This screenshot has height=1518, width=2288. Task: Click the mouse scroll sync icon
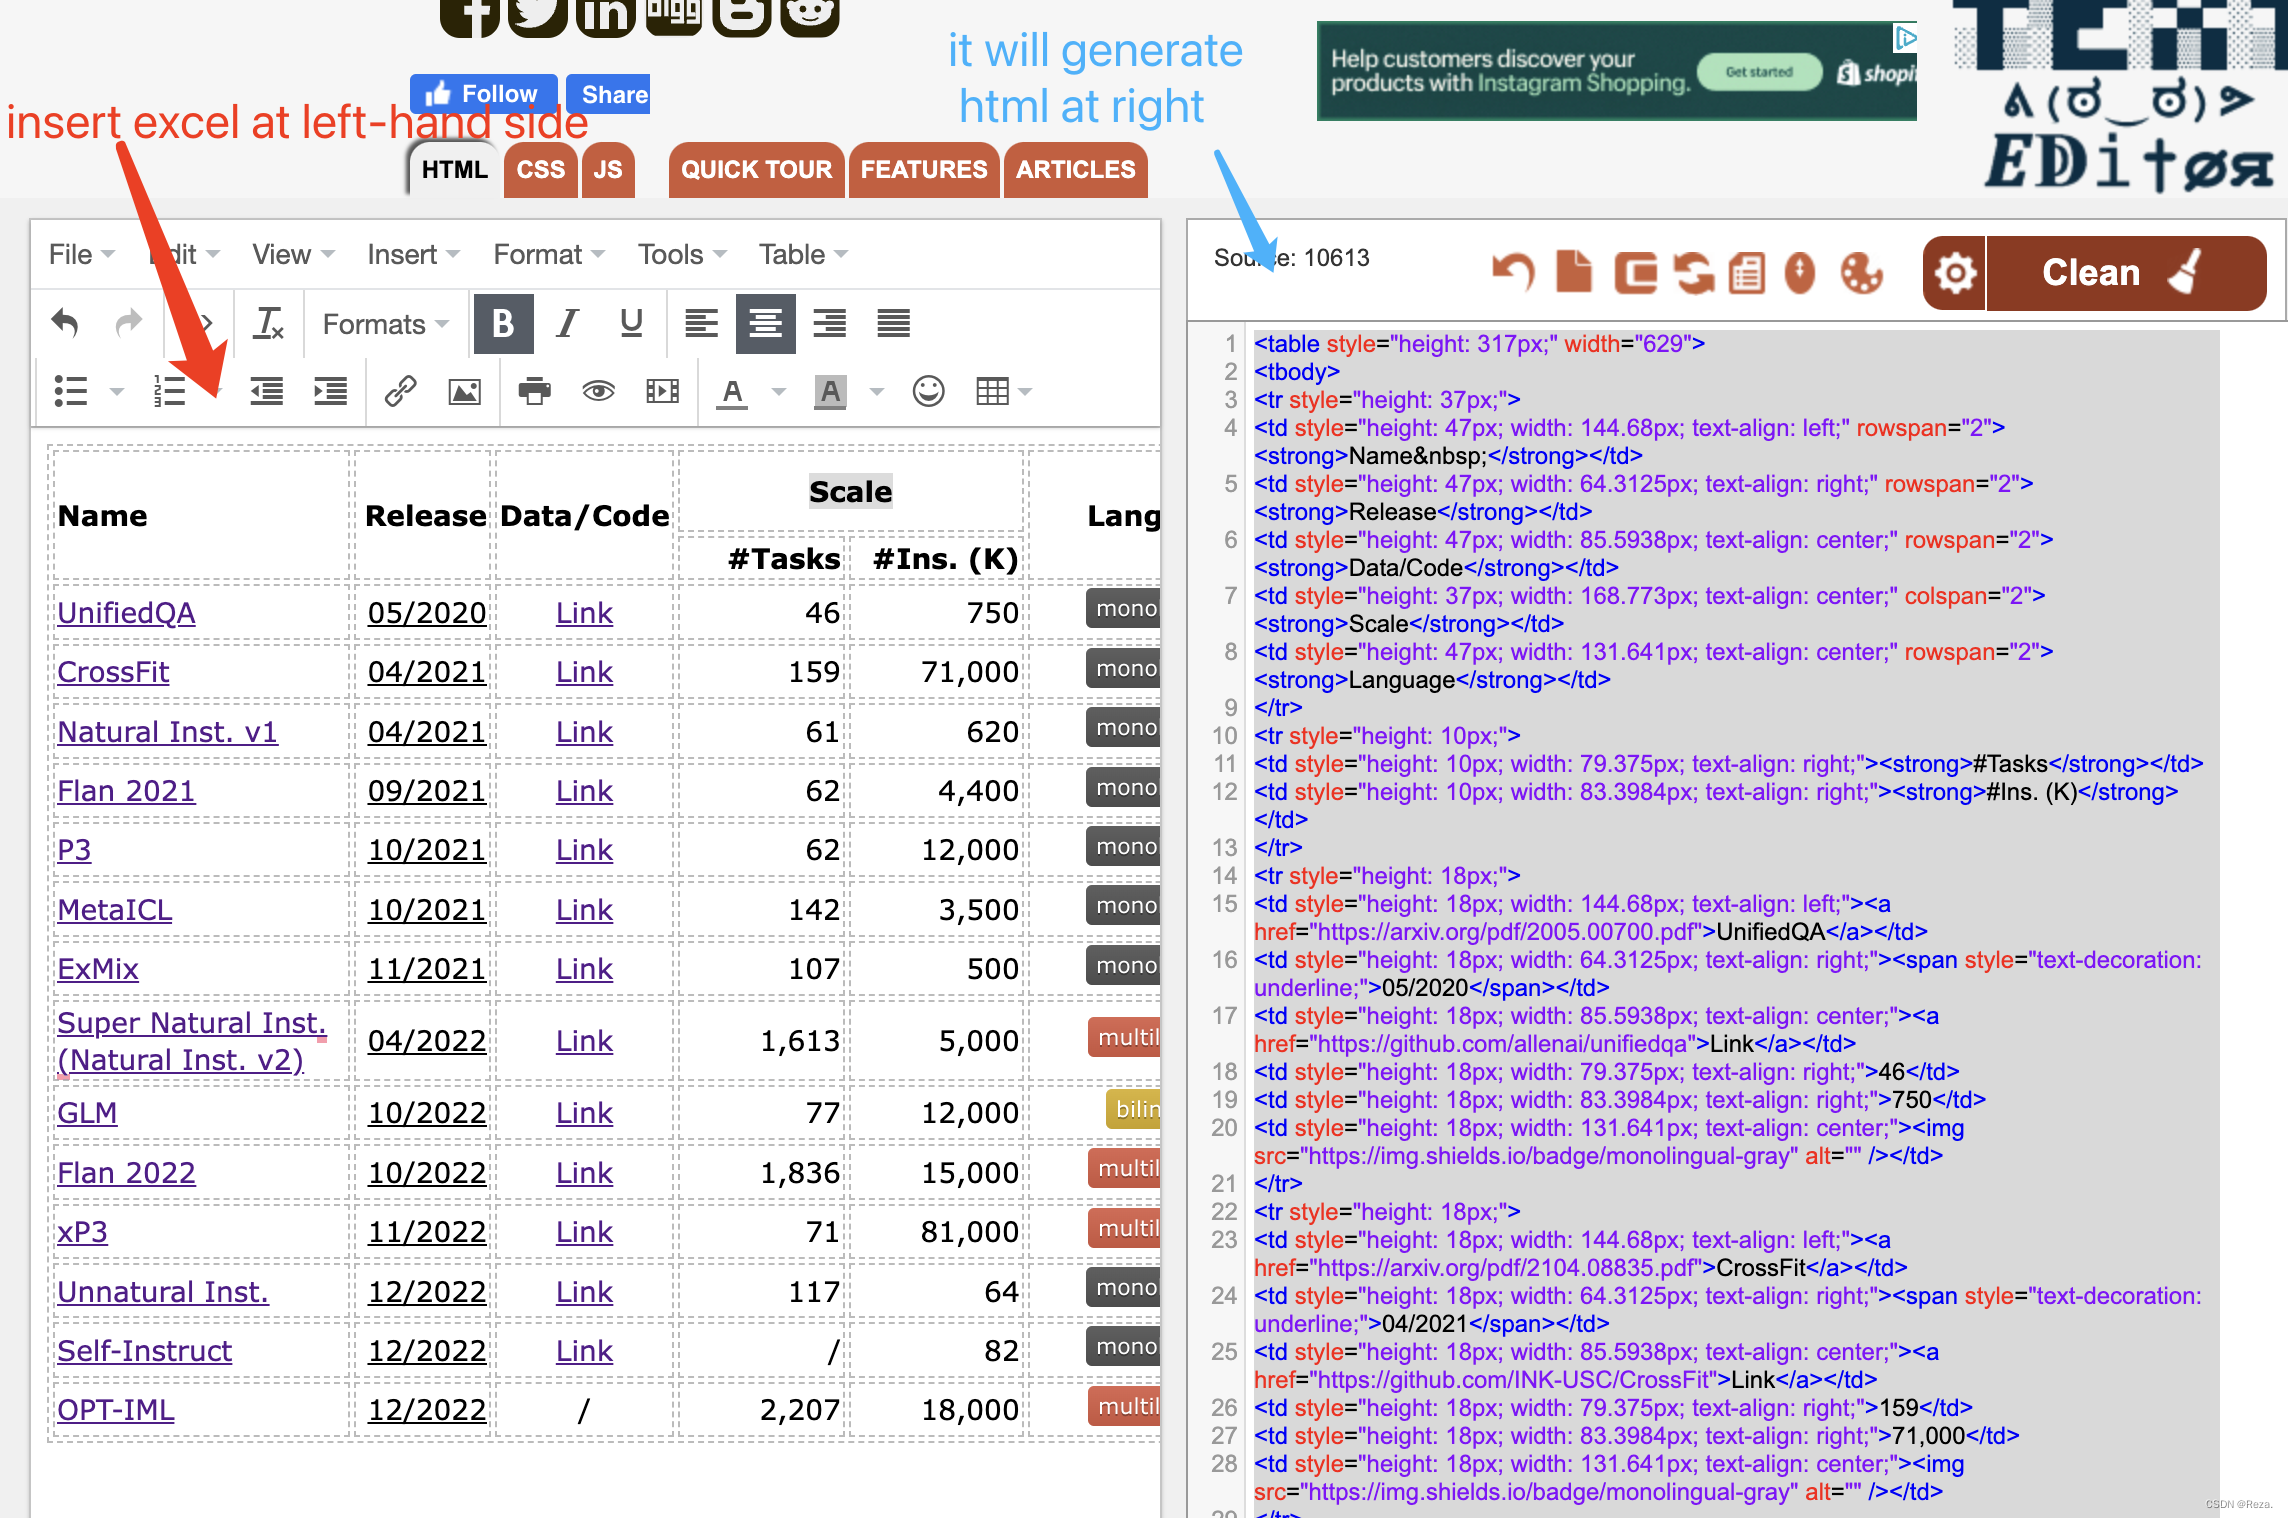[x=1800, y=272]
